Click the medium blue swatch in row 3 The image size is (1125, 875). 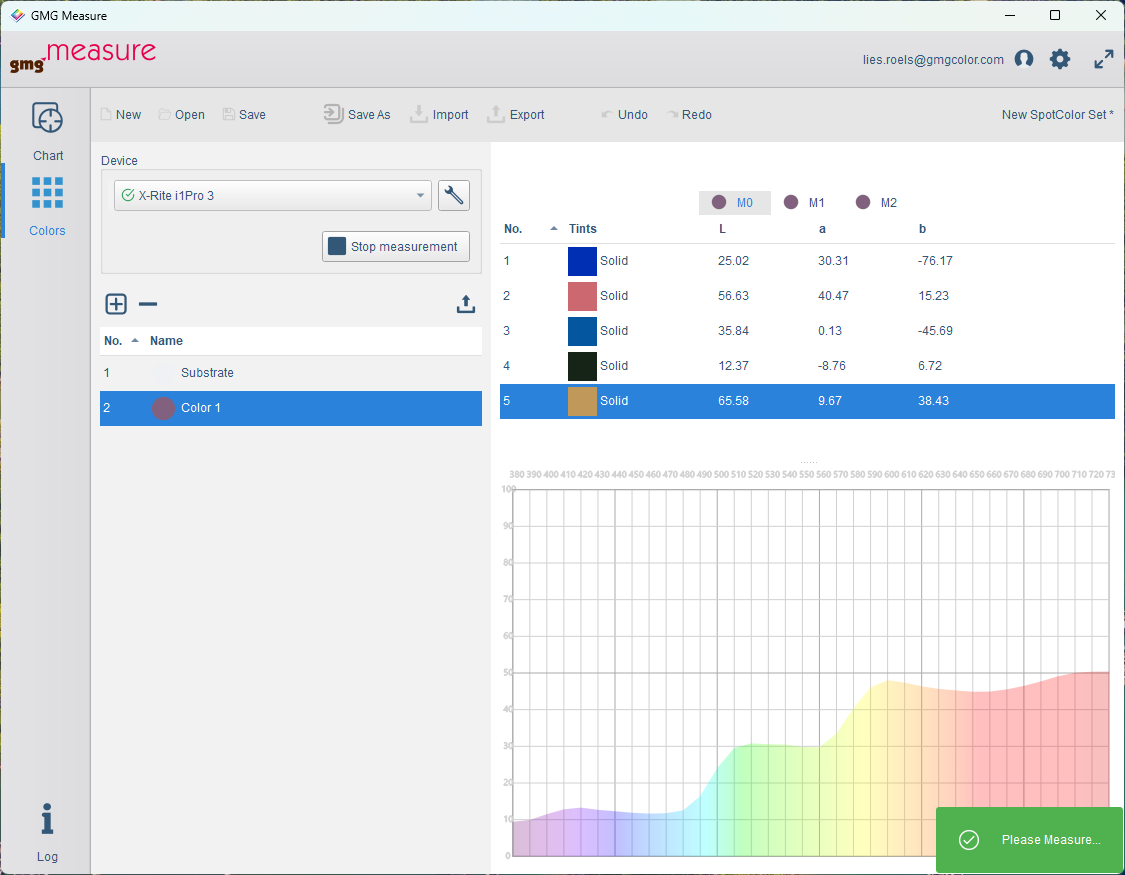pos(583,331)
